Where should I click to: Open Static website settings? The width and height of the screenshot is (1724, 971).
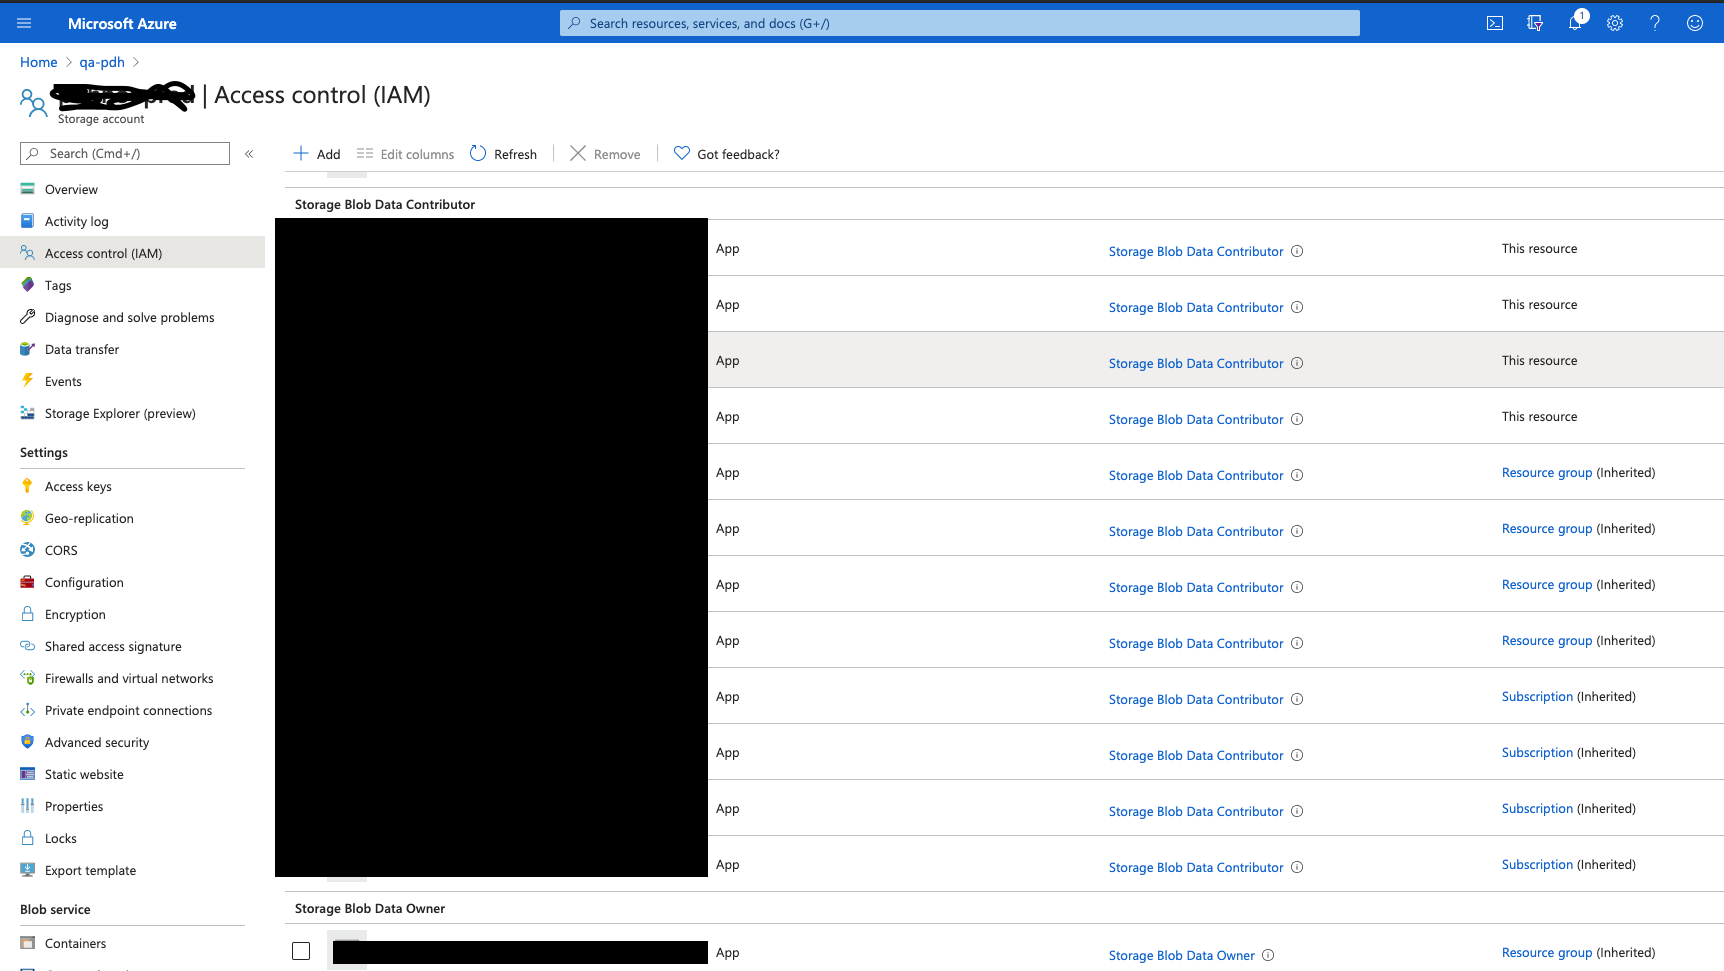pos(84,774)
